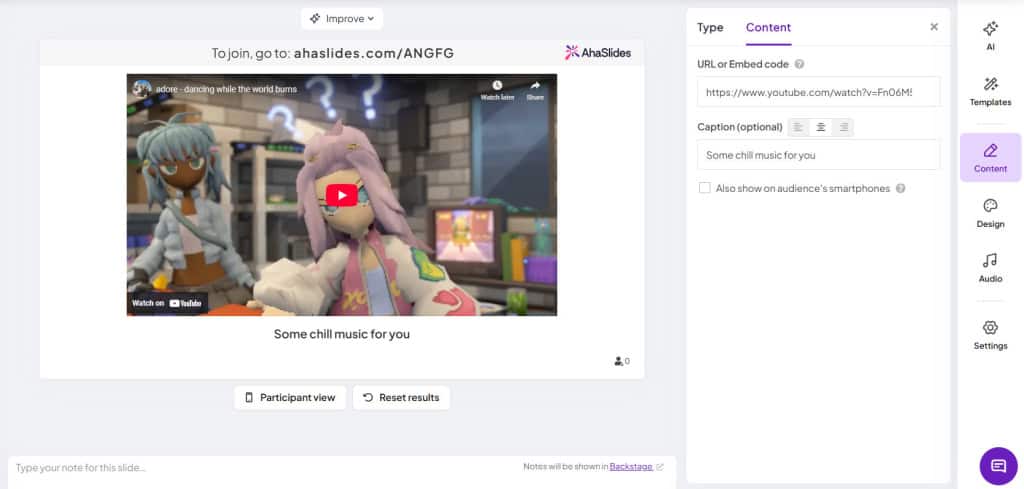This screenshot has height=489, width=1024.
Task: Click the 'Some chill music for you' slide caption
Action: (x=342, y=334)
